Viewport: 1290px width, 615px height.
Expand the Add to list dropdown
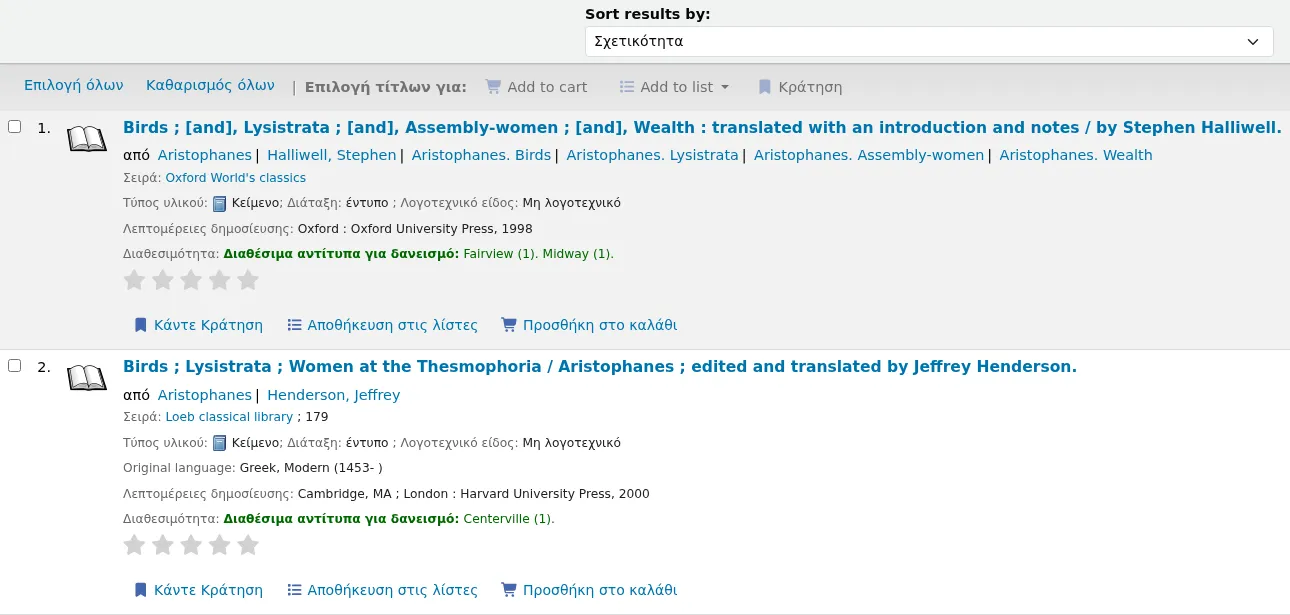click(x=674, y=87)
